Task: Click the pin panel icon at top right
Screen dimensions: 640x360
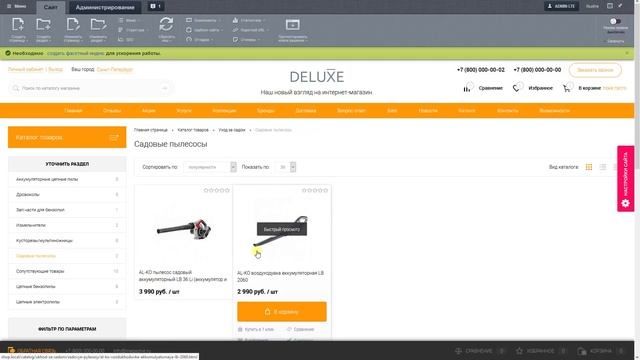Action: click(620, 6)
